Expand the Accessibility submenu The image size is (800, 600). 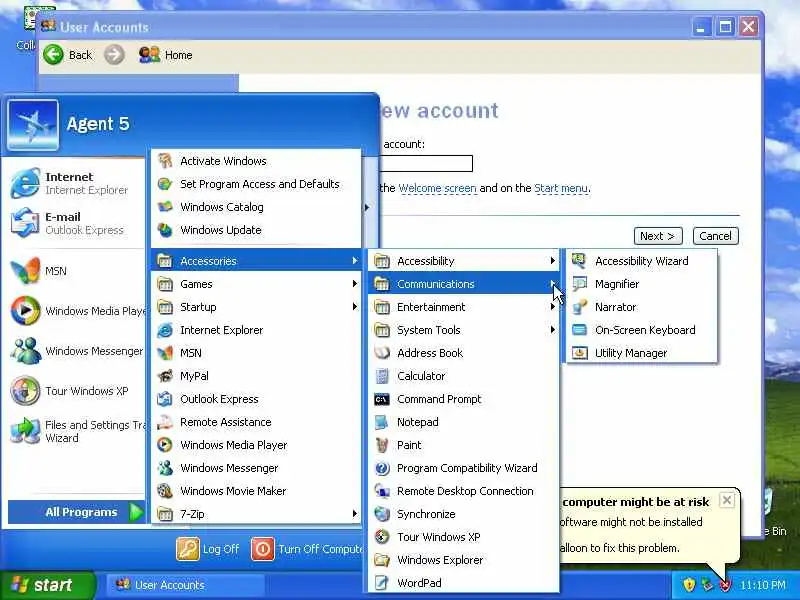pyautogui.click(x=464, y=261)
